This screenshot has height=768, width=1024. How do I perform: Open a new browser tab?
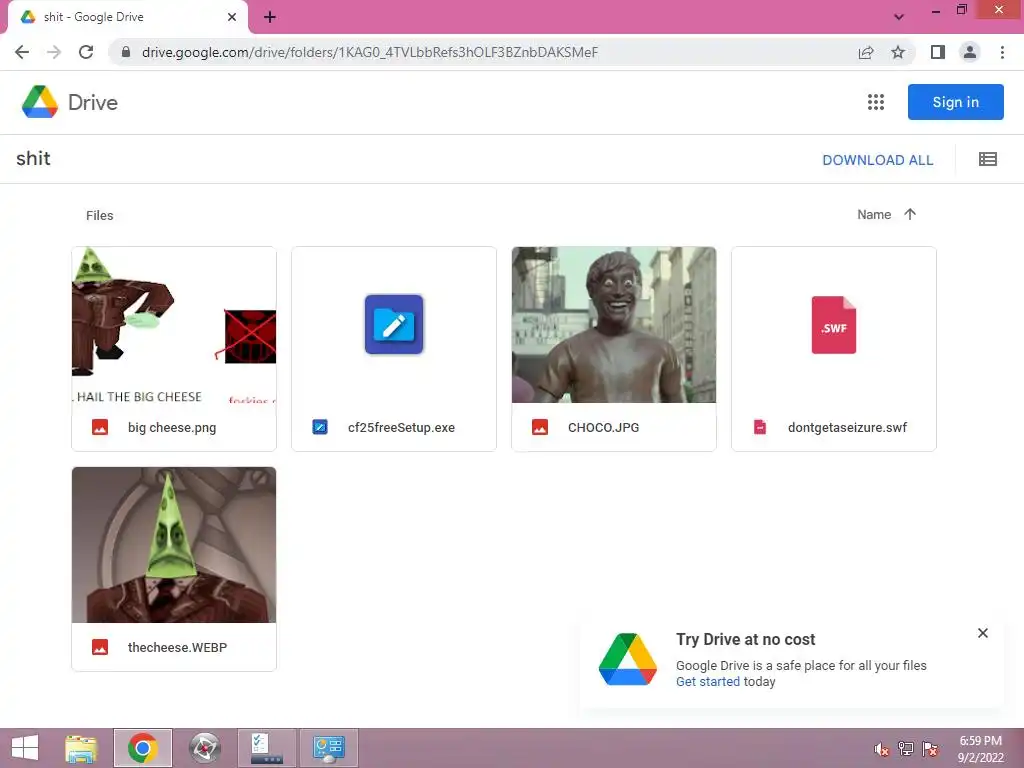pyautogui.click(x=270, y=17)
